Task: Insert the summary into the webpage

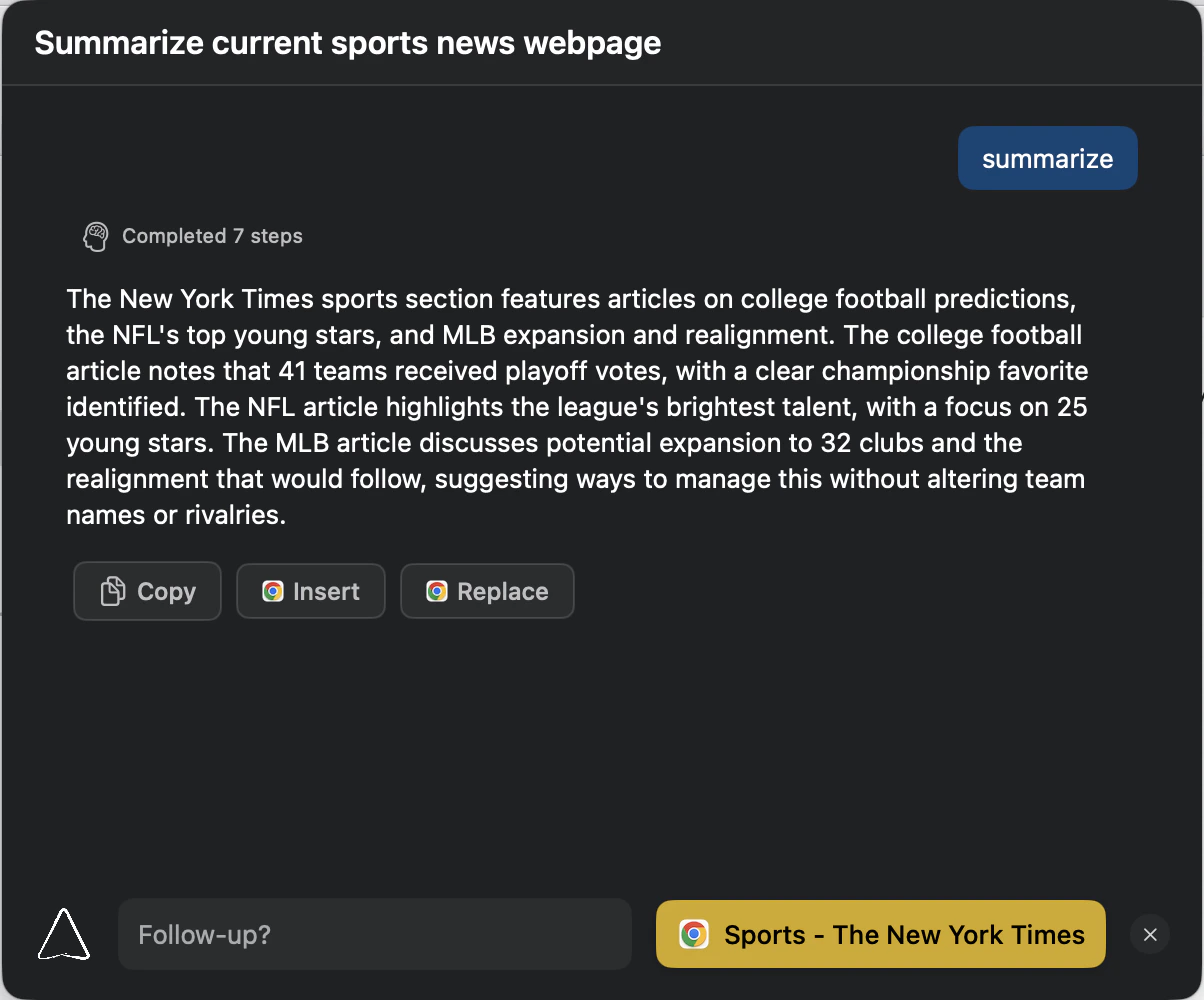Action: (310, 591)
